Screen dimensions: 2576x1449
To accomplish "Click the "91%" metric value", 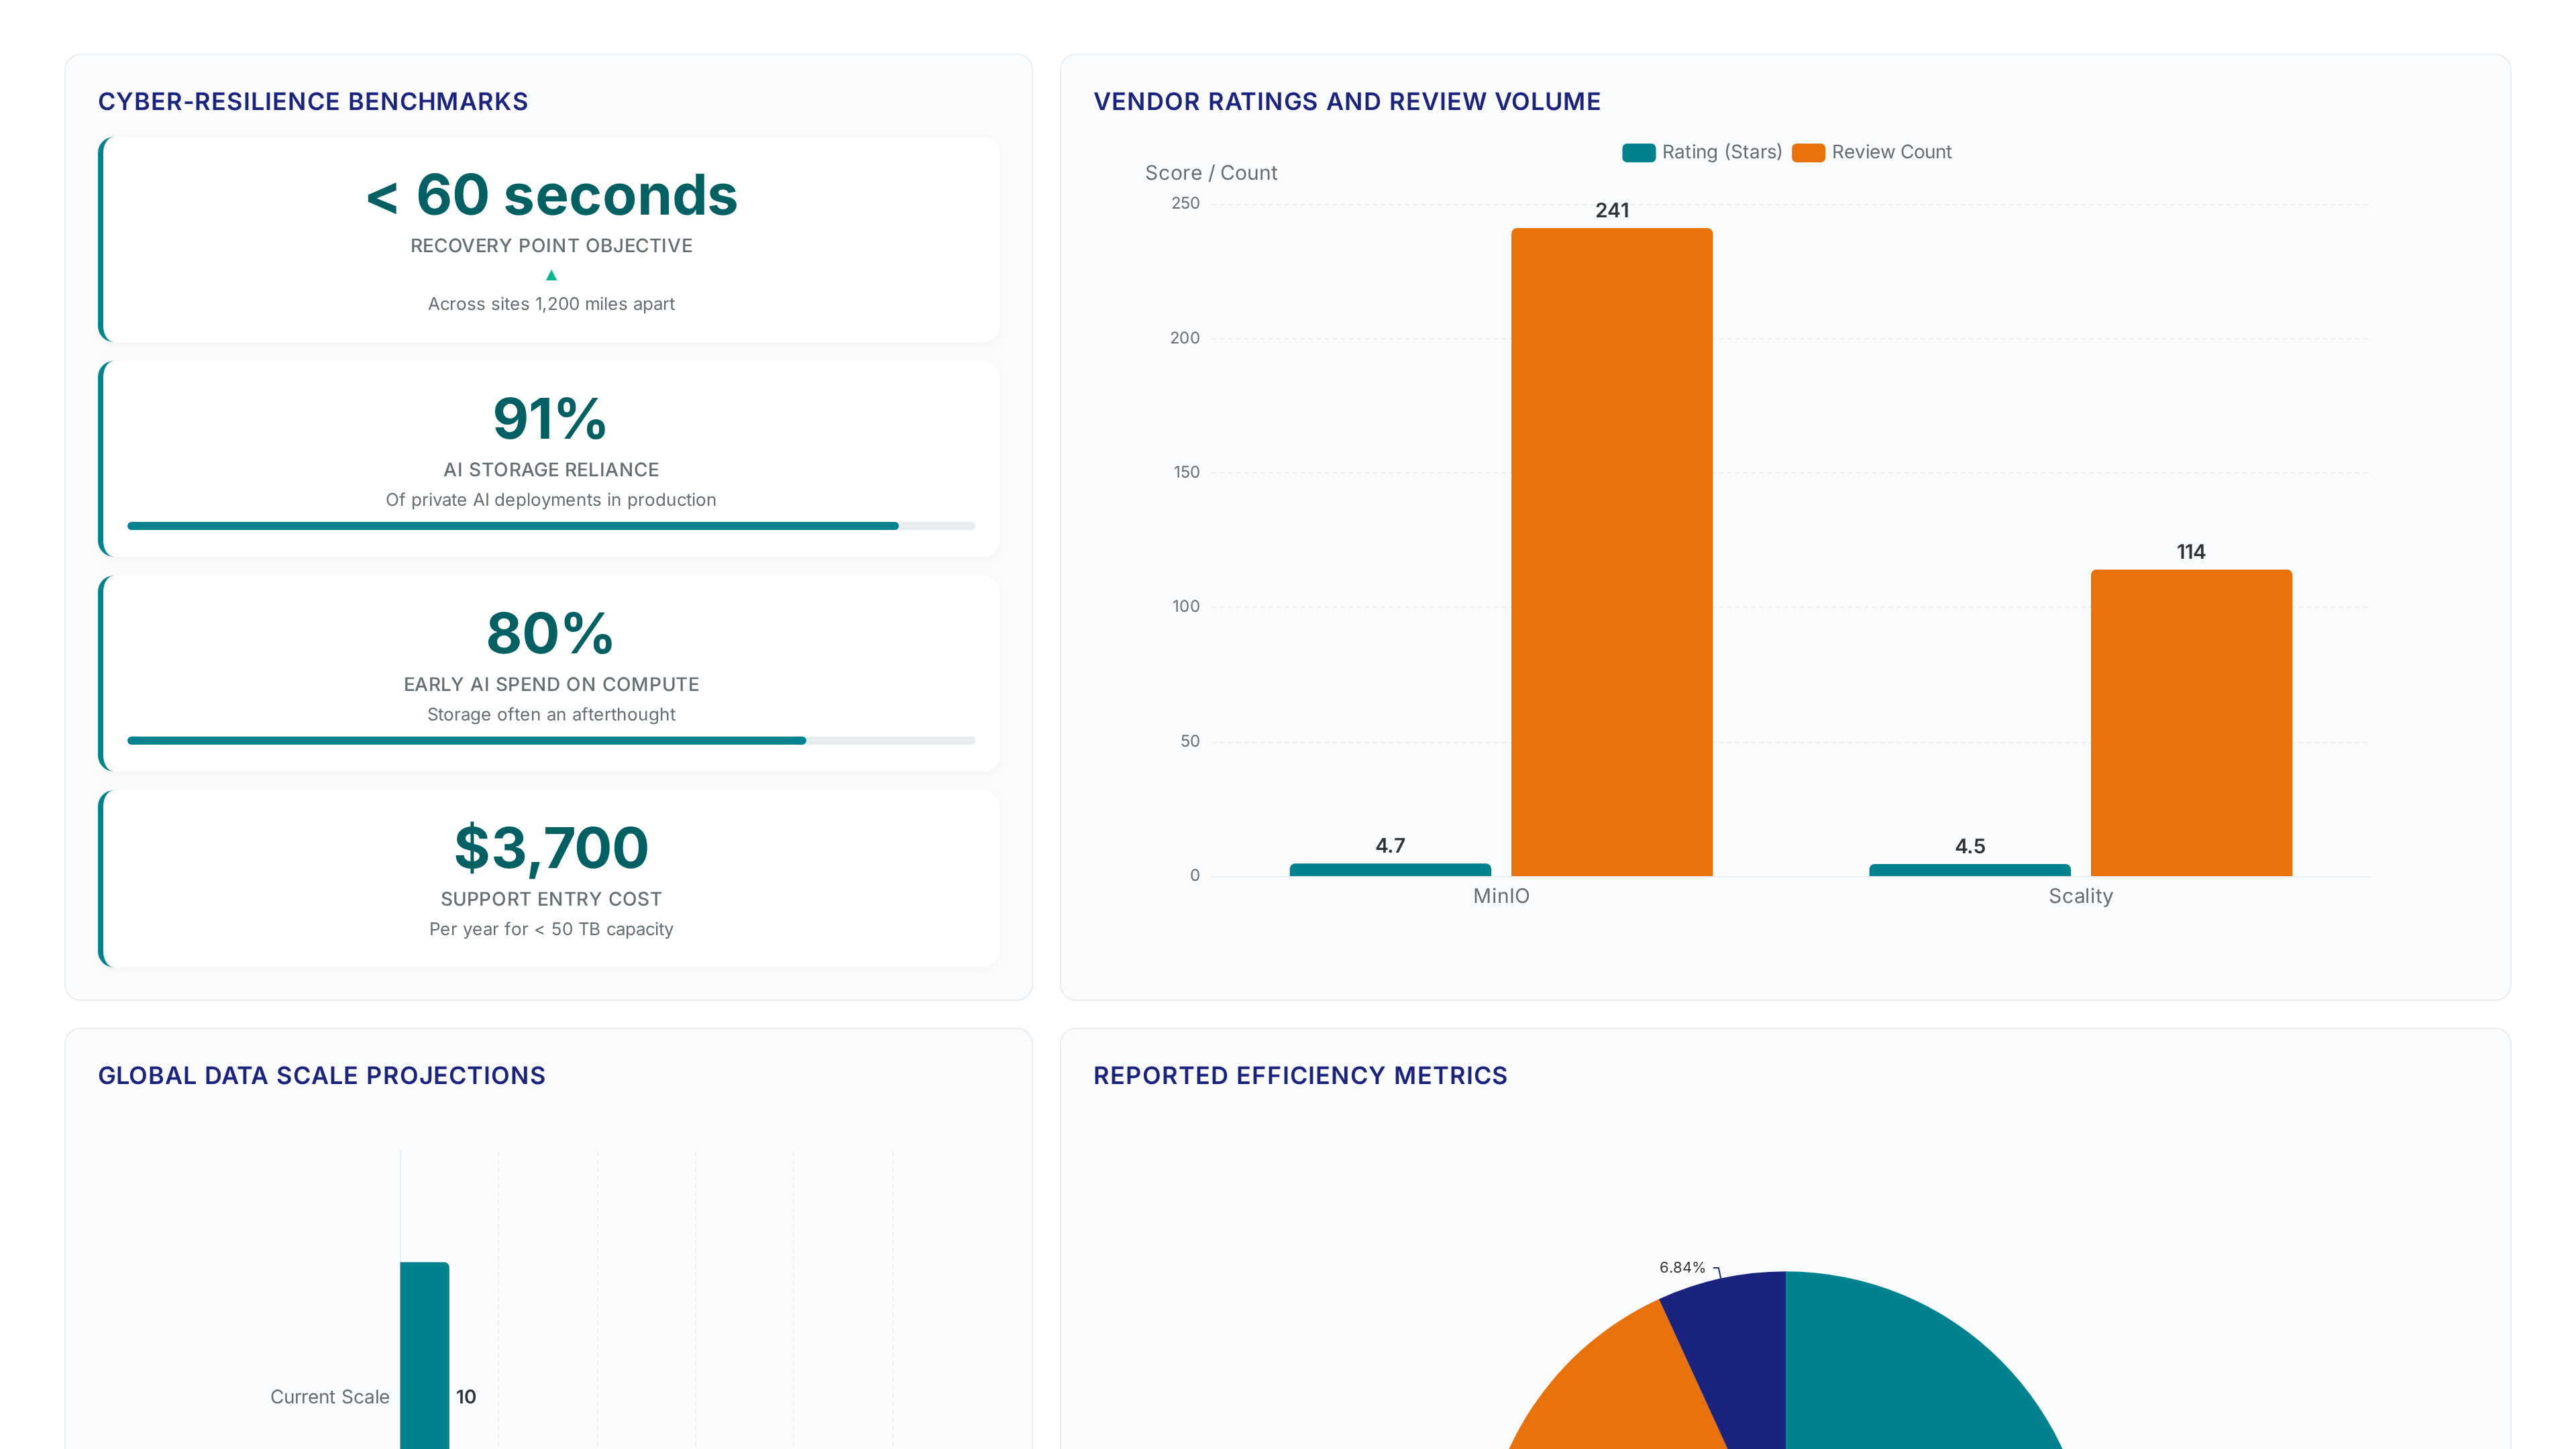I will [x=551, y=418].
